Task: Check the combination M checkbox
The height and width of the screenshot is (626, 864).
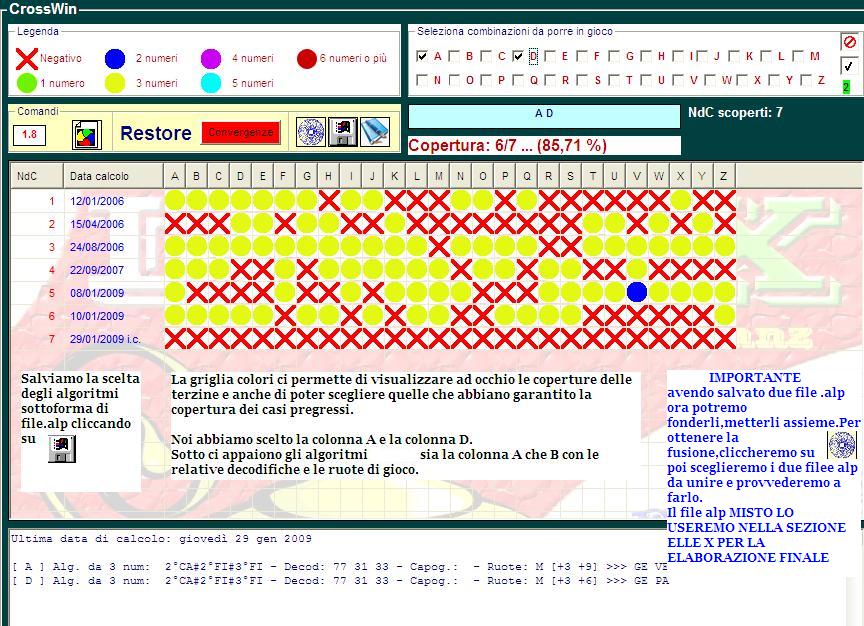Action: click(x=798, y=56)
